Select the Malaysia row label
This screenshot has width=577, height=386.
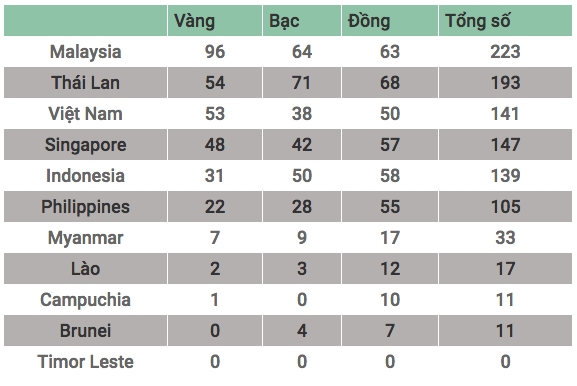tap(85, 52)
